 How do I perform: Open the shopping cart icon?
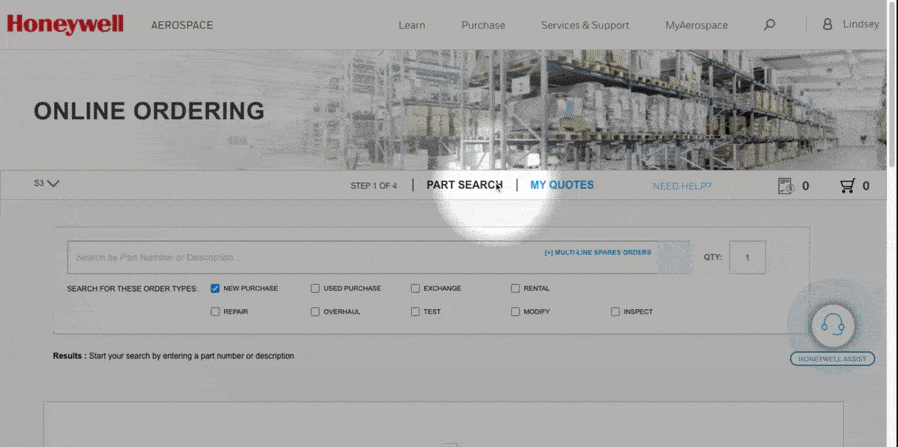847,185
